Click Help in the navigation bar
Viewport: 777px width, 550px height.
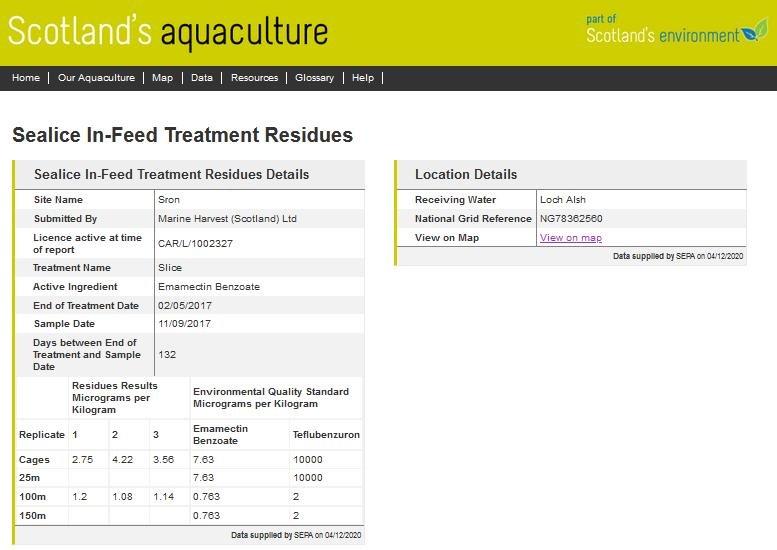(x=363, y=78)
